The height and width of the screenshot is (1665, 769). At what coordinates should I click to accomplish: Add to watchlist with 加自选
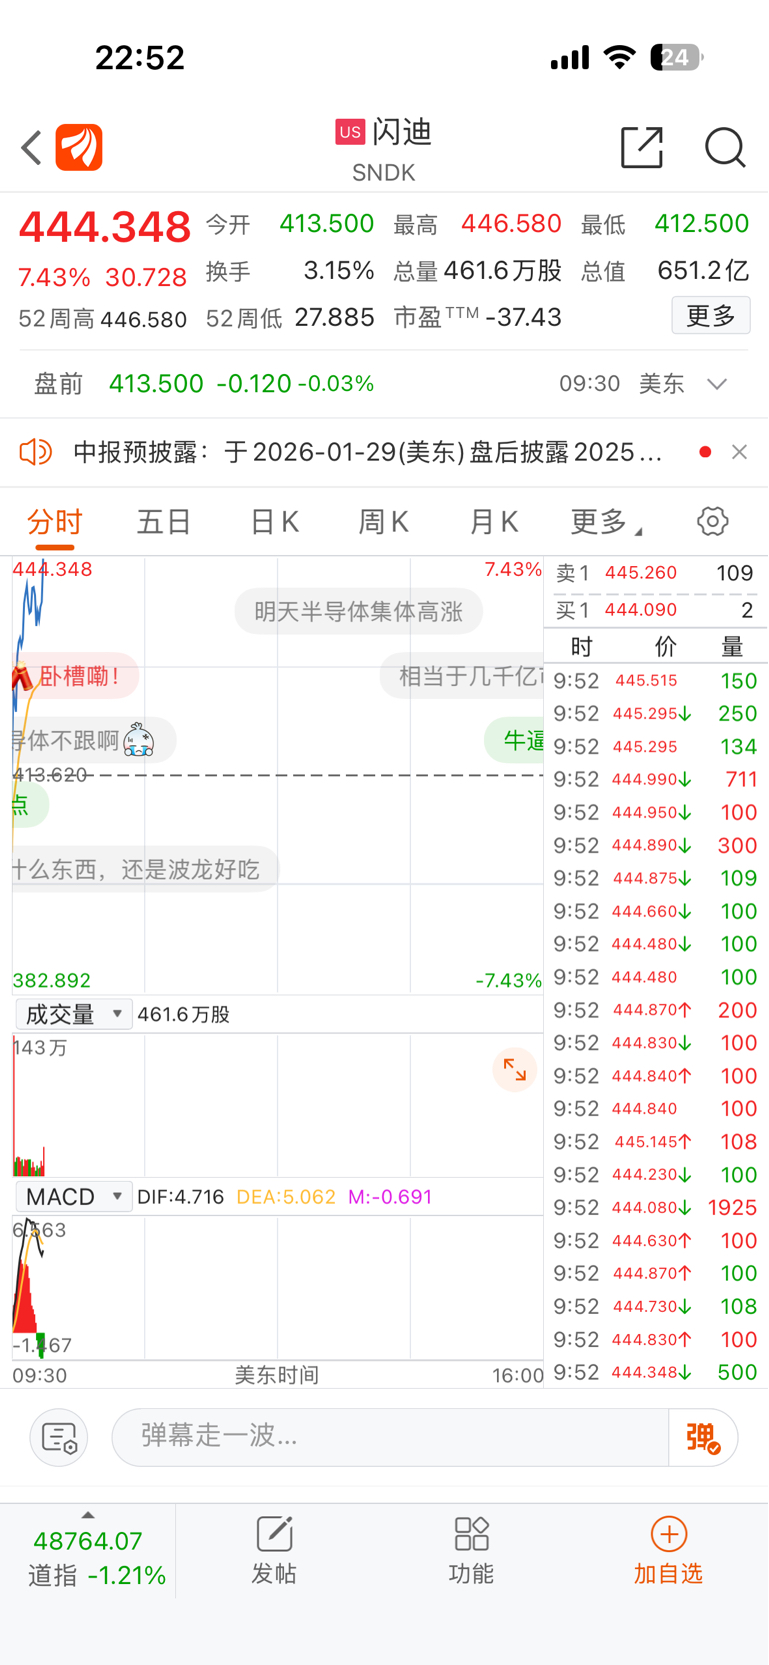(668, 1549)
